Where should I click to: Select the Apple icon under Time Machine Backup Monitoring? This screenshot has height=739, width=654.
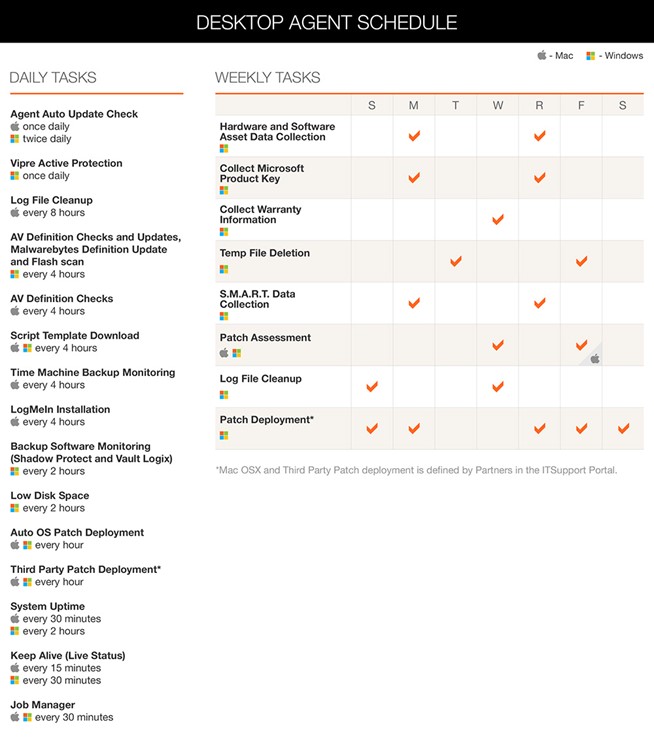[15, 385]
